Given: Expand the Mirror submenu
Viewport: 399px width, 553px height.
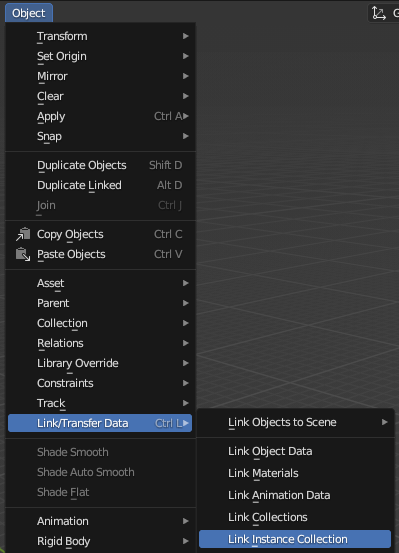Looking at the screenshot, I should coord(100,76).
